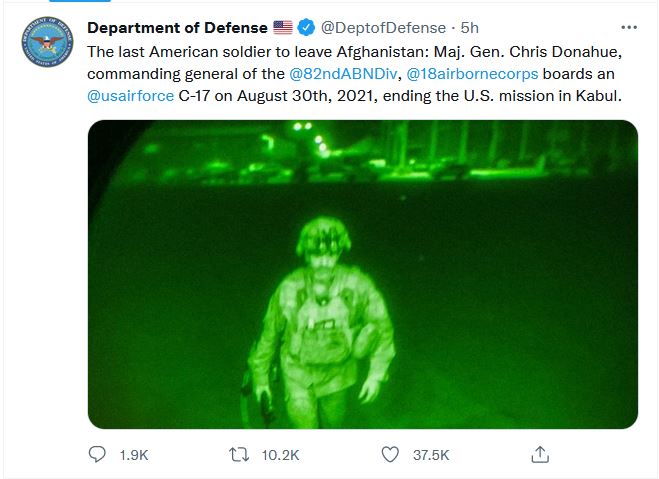The width and height of the screenshot is (659, 479).
Task: Retweet this post using the retweet icon
Action: [x=239, y=454]
